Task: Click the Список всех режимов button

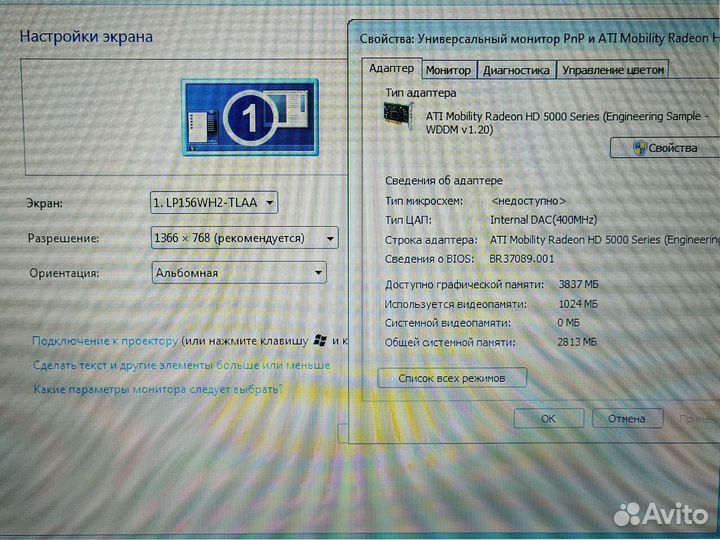Action: click(x=452, y=378)
